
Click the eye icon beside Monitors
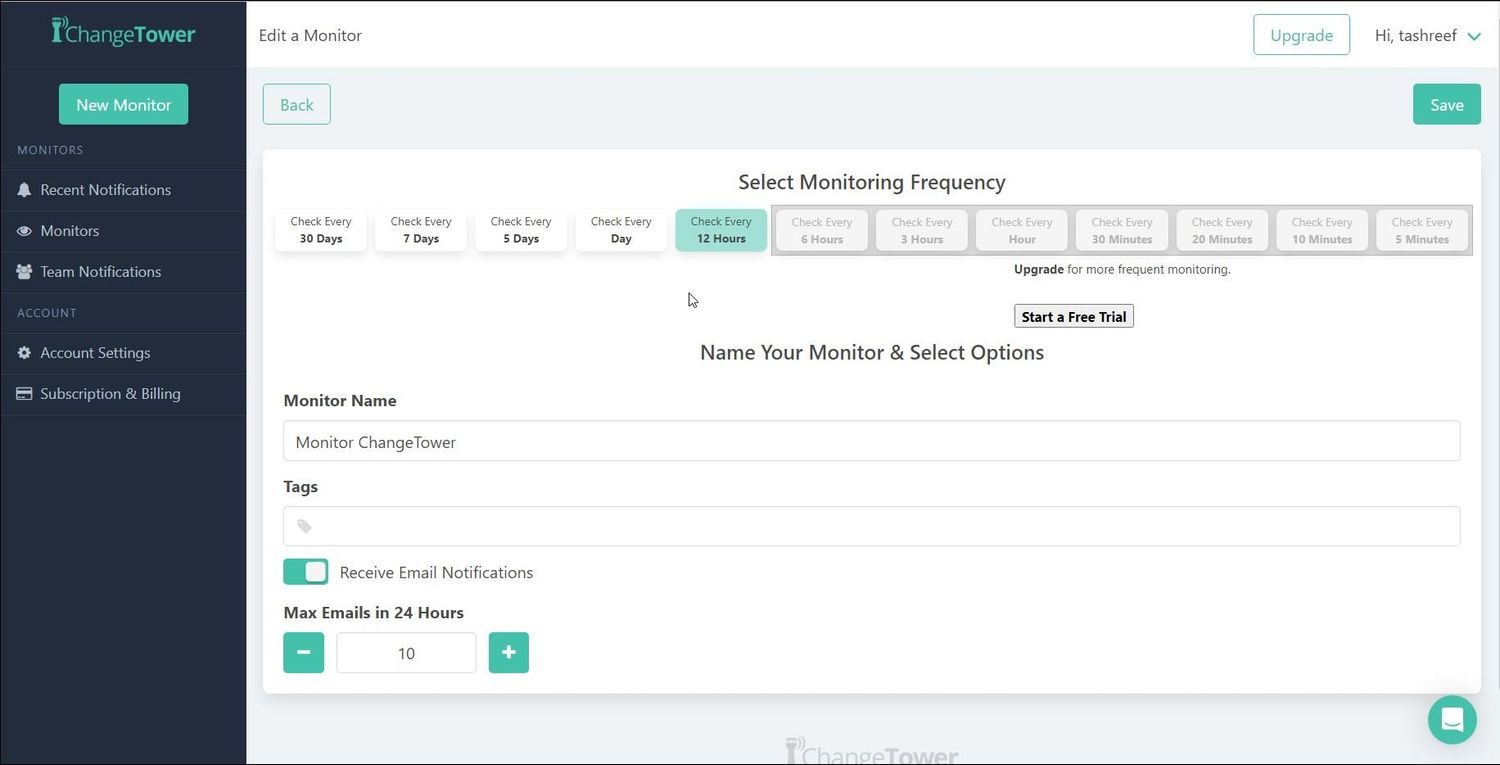pos(24,231)
